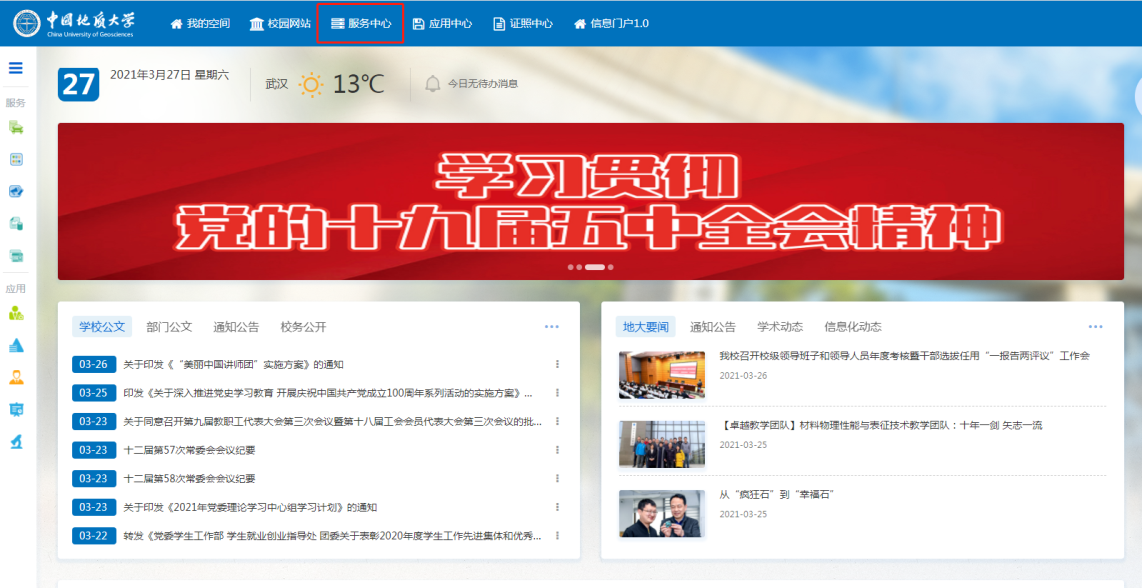Click the sun weather icon for 武汉

click(x=312, y=84)
